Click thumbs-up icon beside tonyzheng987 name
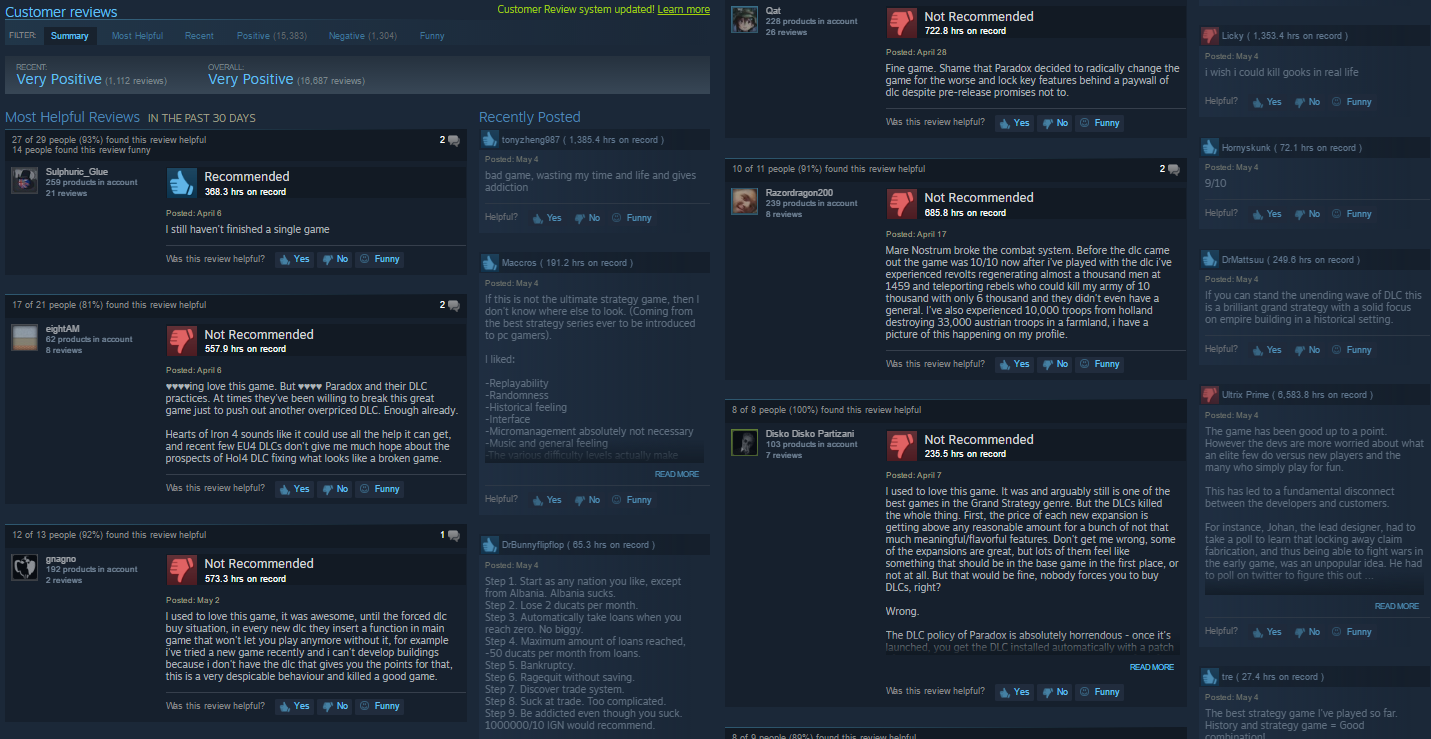1431x739 pixels. click(x=490, y=140)
